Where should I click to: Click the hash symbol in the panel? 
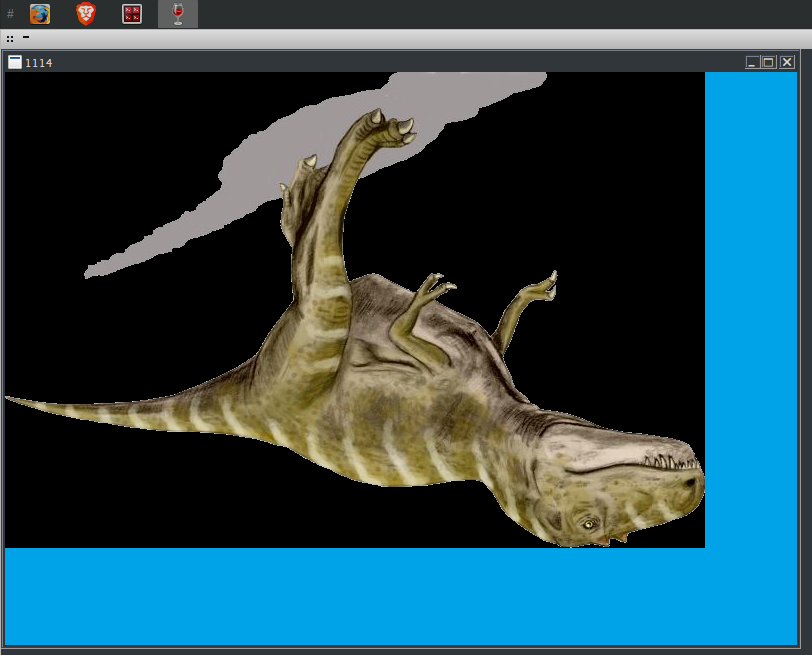point(10,14)
